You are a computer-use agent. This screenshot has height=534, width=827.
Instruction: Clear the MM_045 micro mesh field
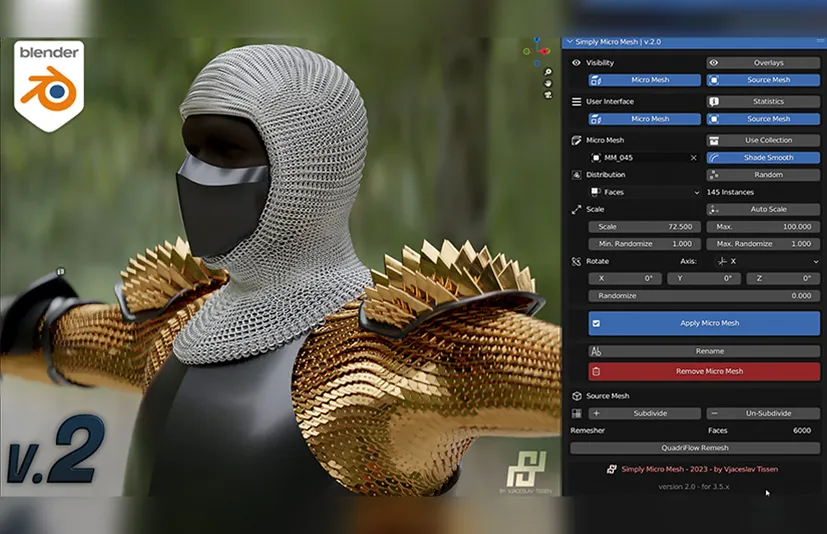pos(693,158)
